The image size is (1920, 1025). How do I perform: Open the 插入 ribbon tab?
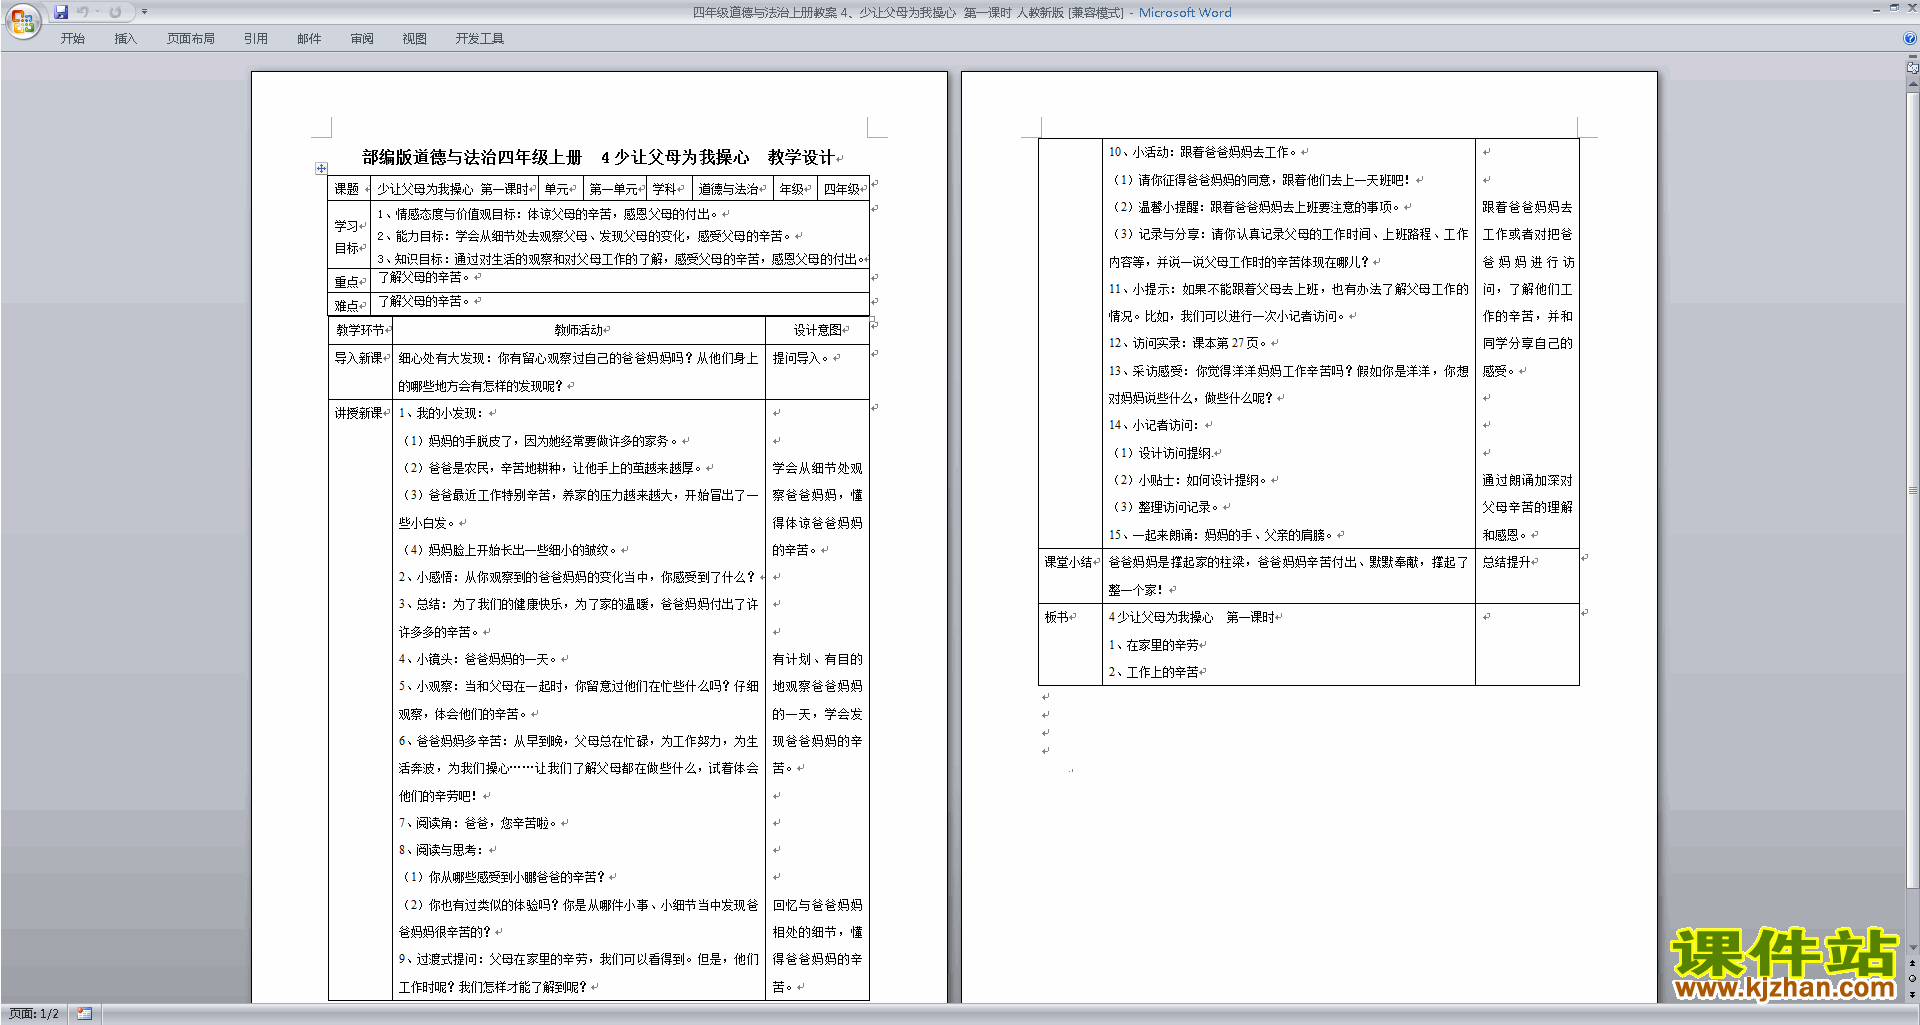(125, 39)
